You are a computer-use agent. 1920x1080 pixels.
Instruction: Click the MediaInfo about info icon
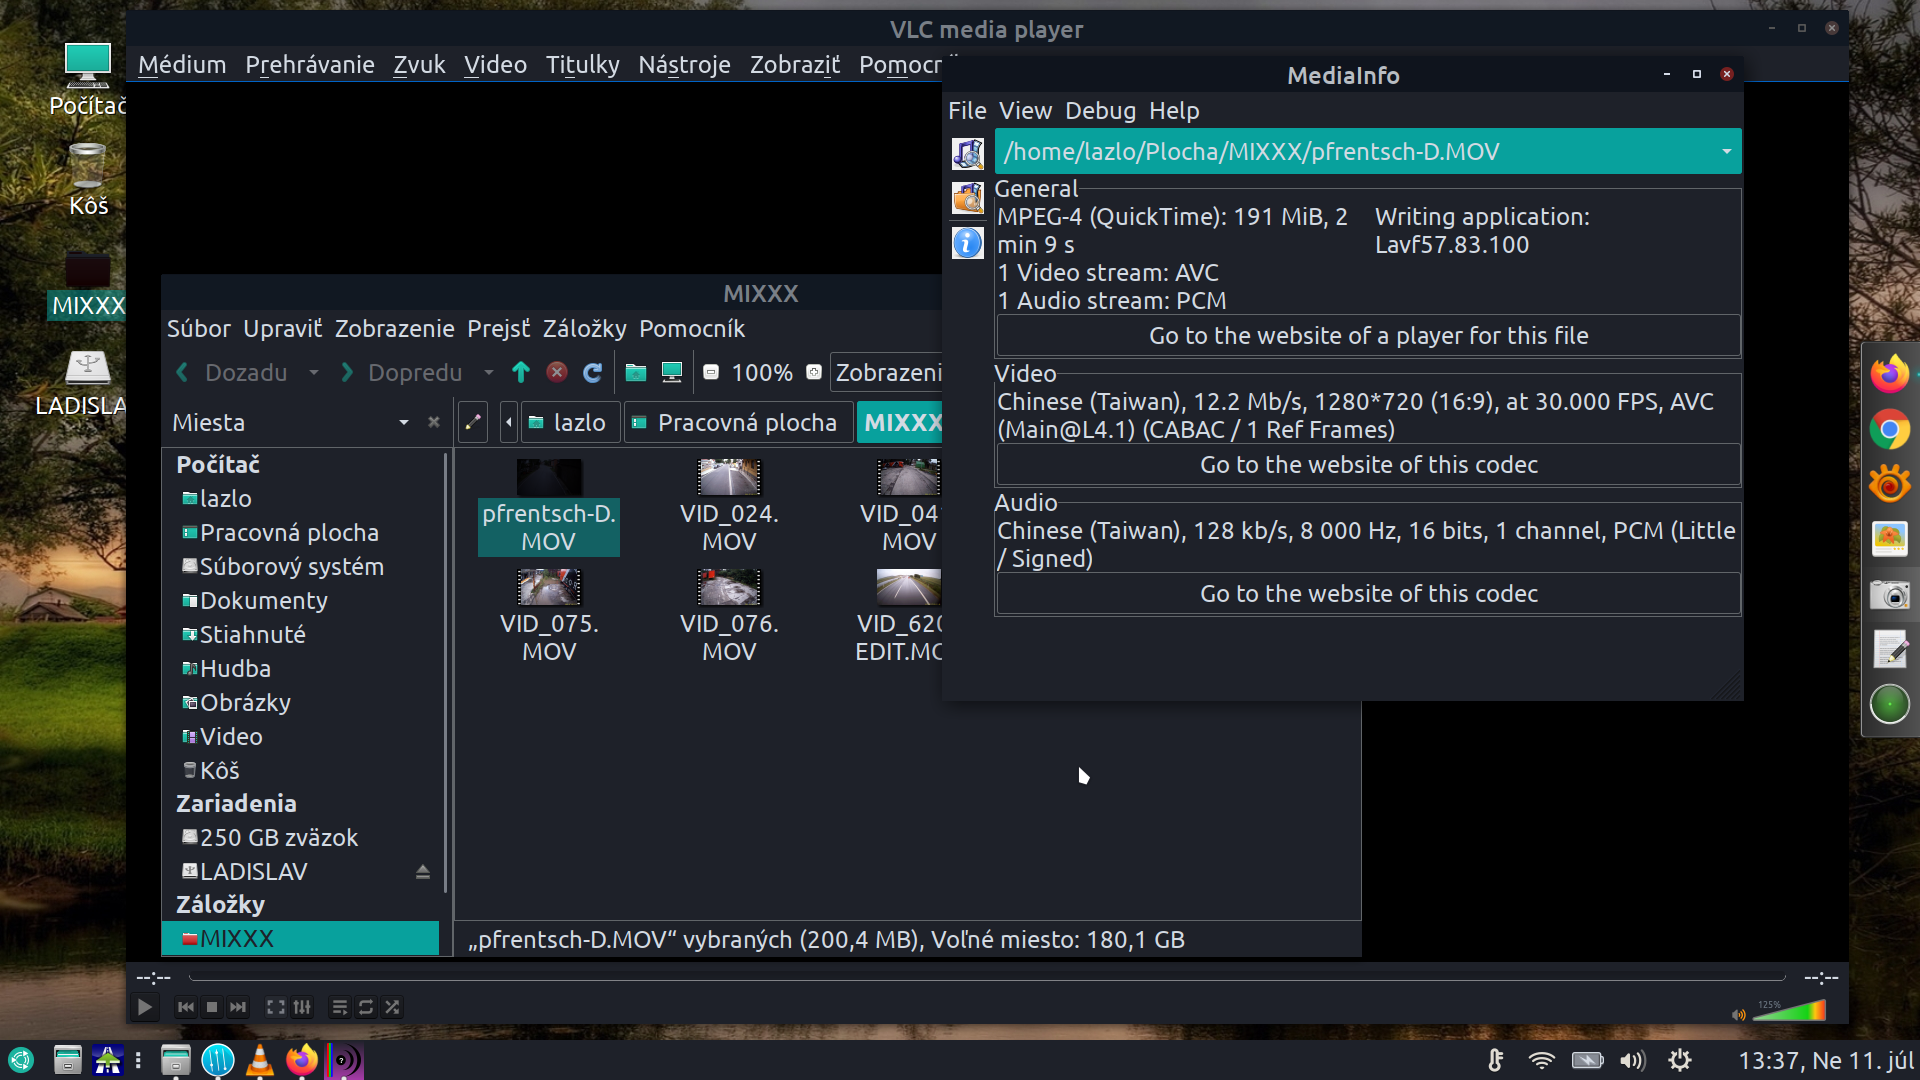(x=967, y=243)
